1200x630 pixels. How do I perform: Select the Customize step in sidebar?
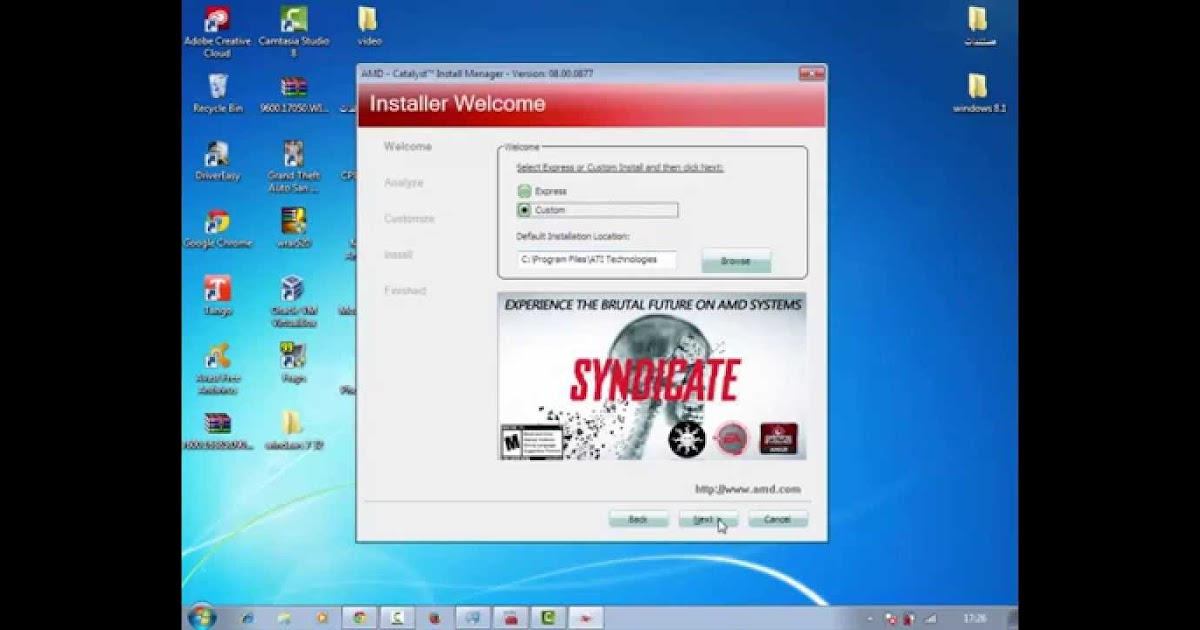[409, 219]
